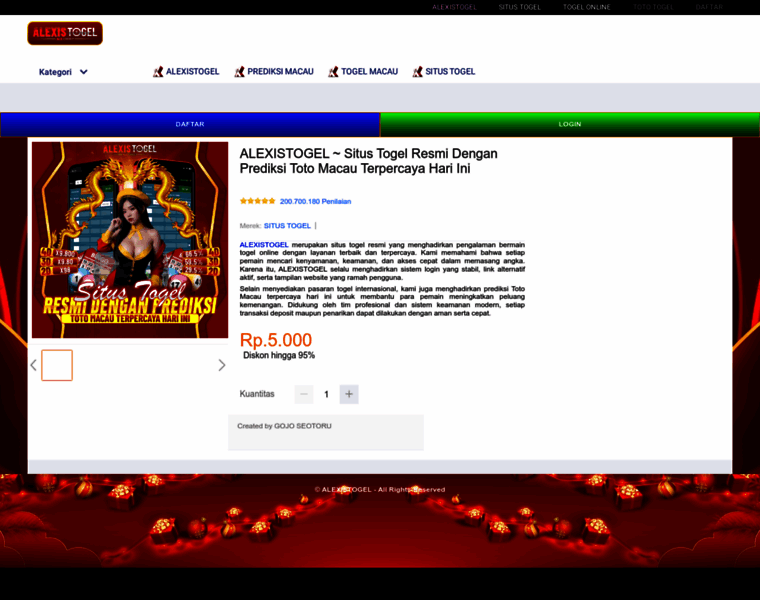Viewport: 760px width, 600px height.
Task: Open the top bar SITUS TOGEL link
Action: coord(519,7)
